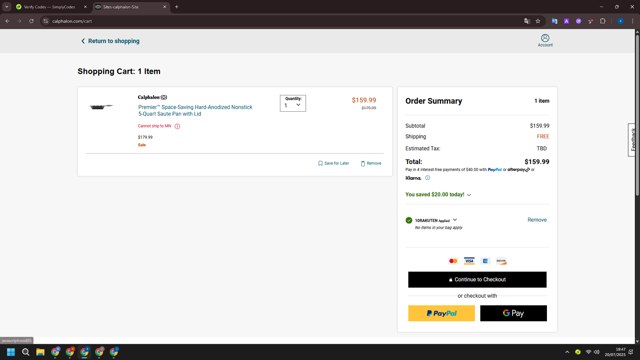Open the Quantity dropdown
Screen dimensions: 640x360
pos(293,103)
